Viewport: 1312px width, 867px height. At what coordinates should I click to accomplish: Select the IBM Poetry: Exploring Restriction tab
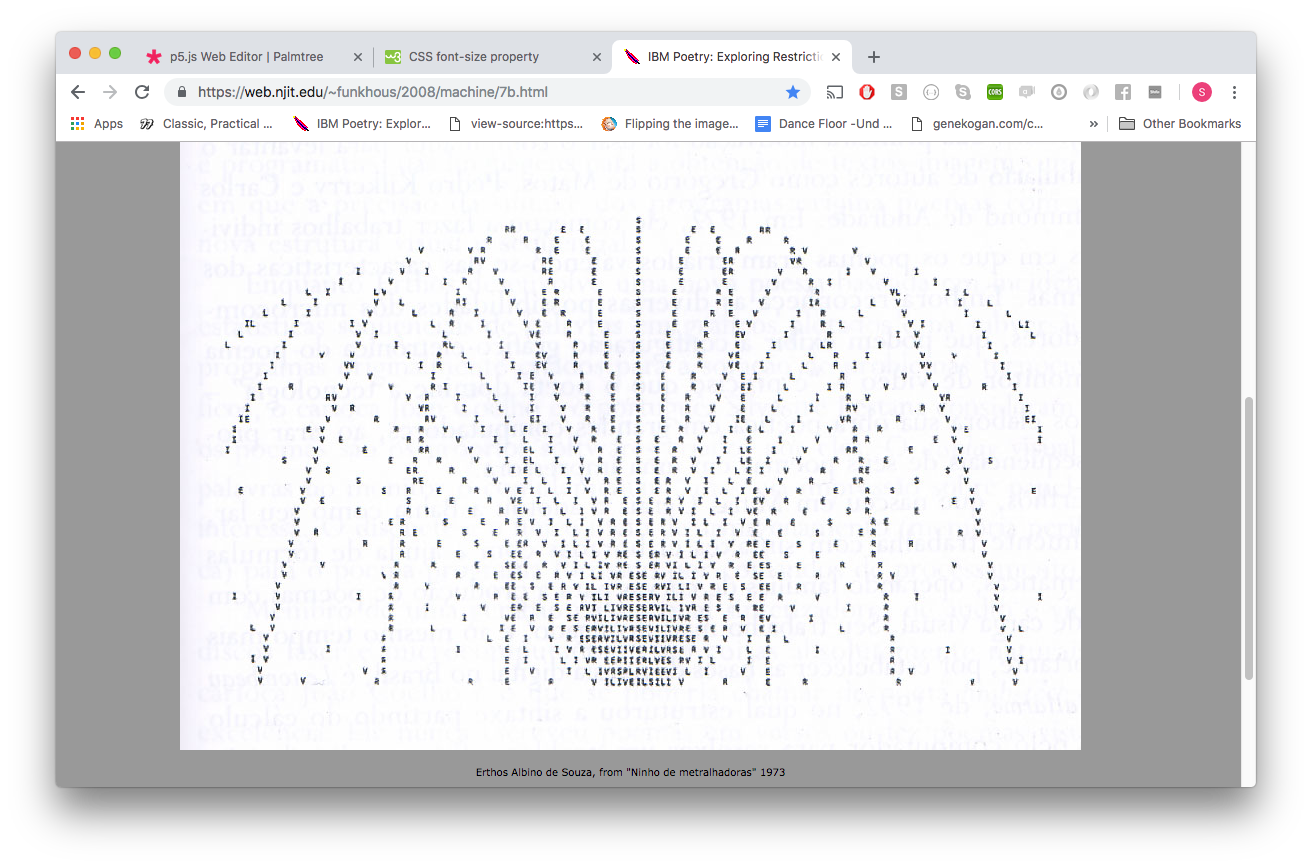click(x=732, y=57)
